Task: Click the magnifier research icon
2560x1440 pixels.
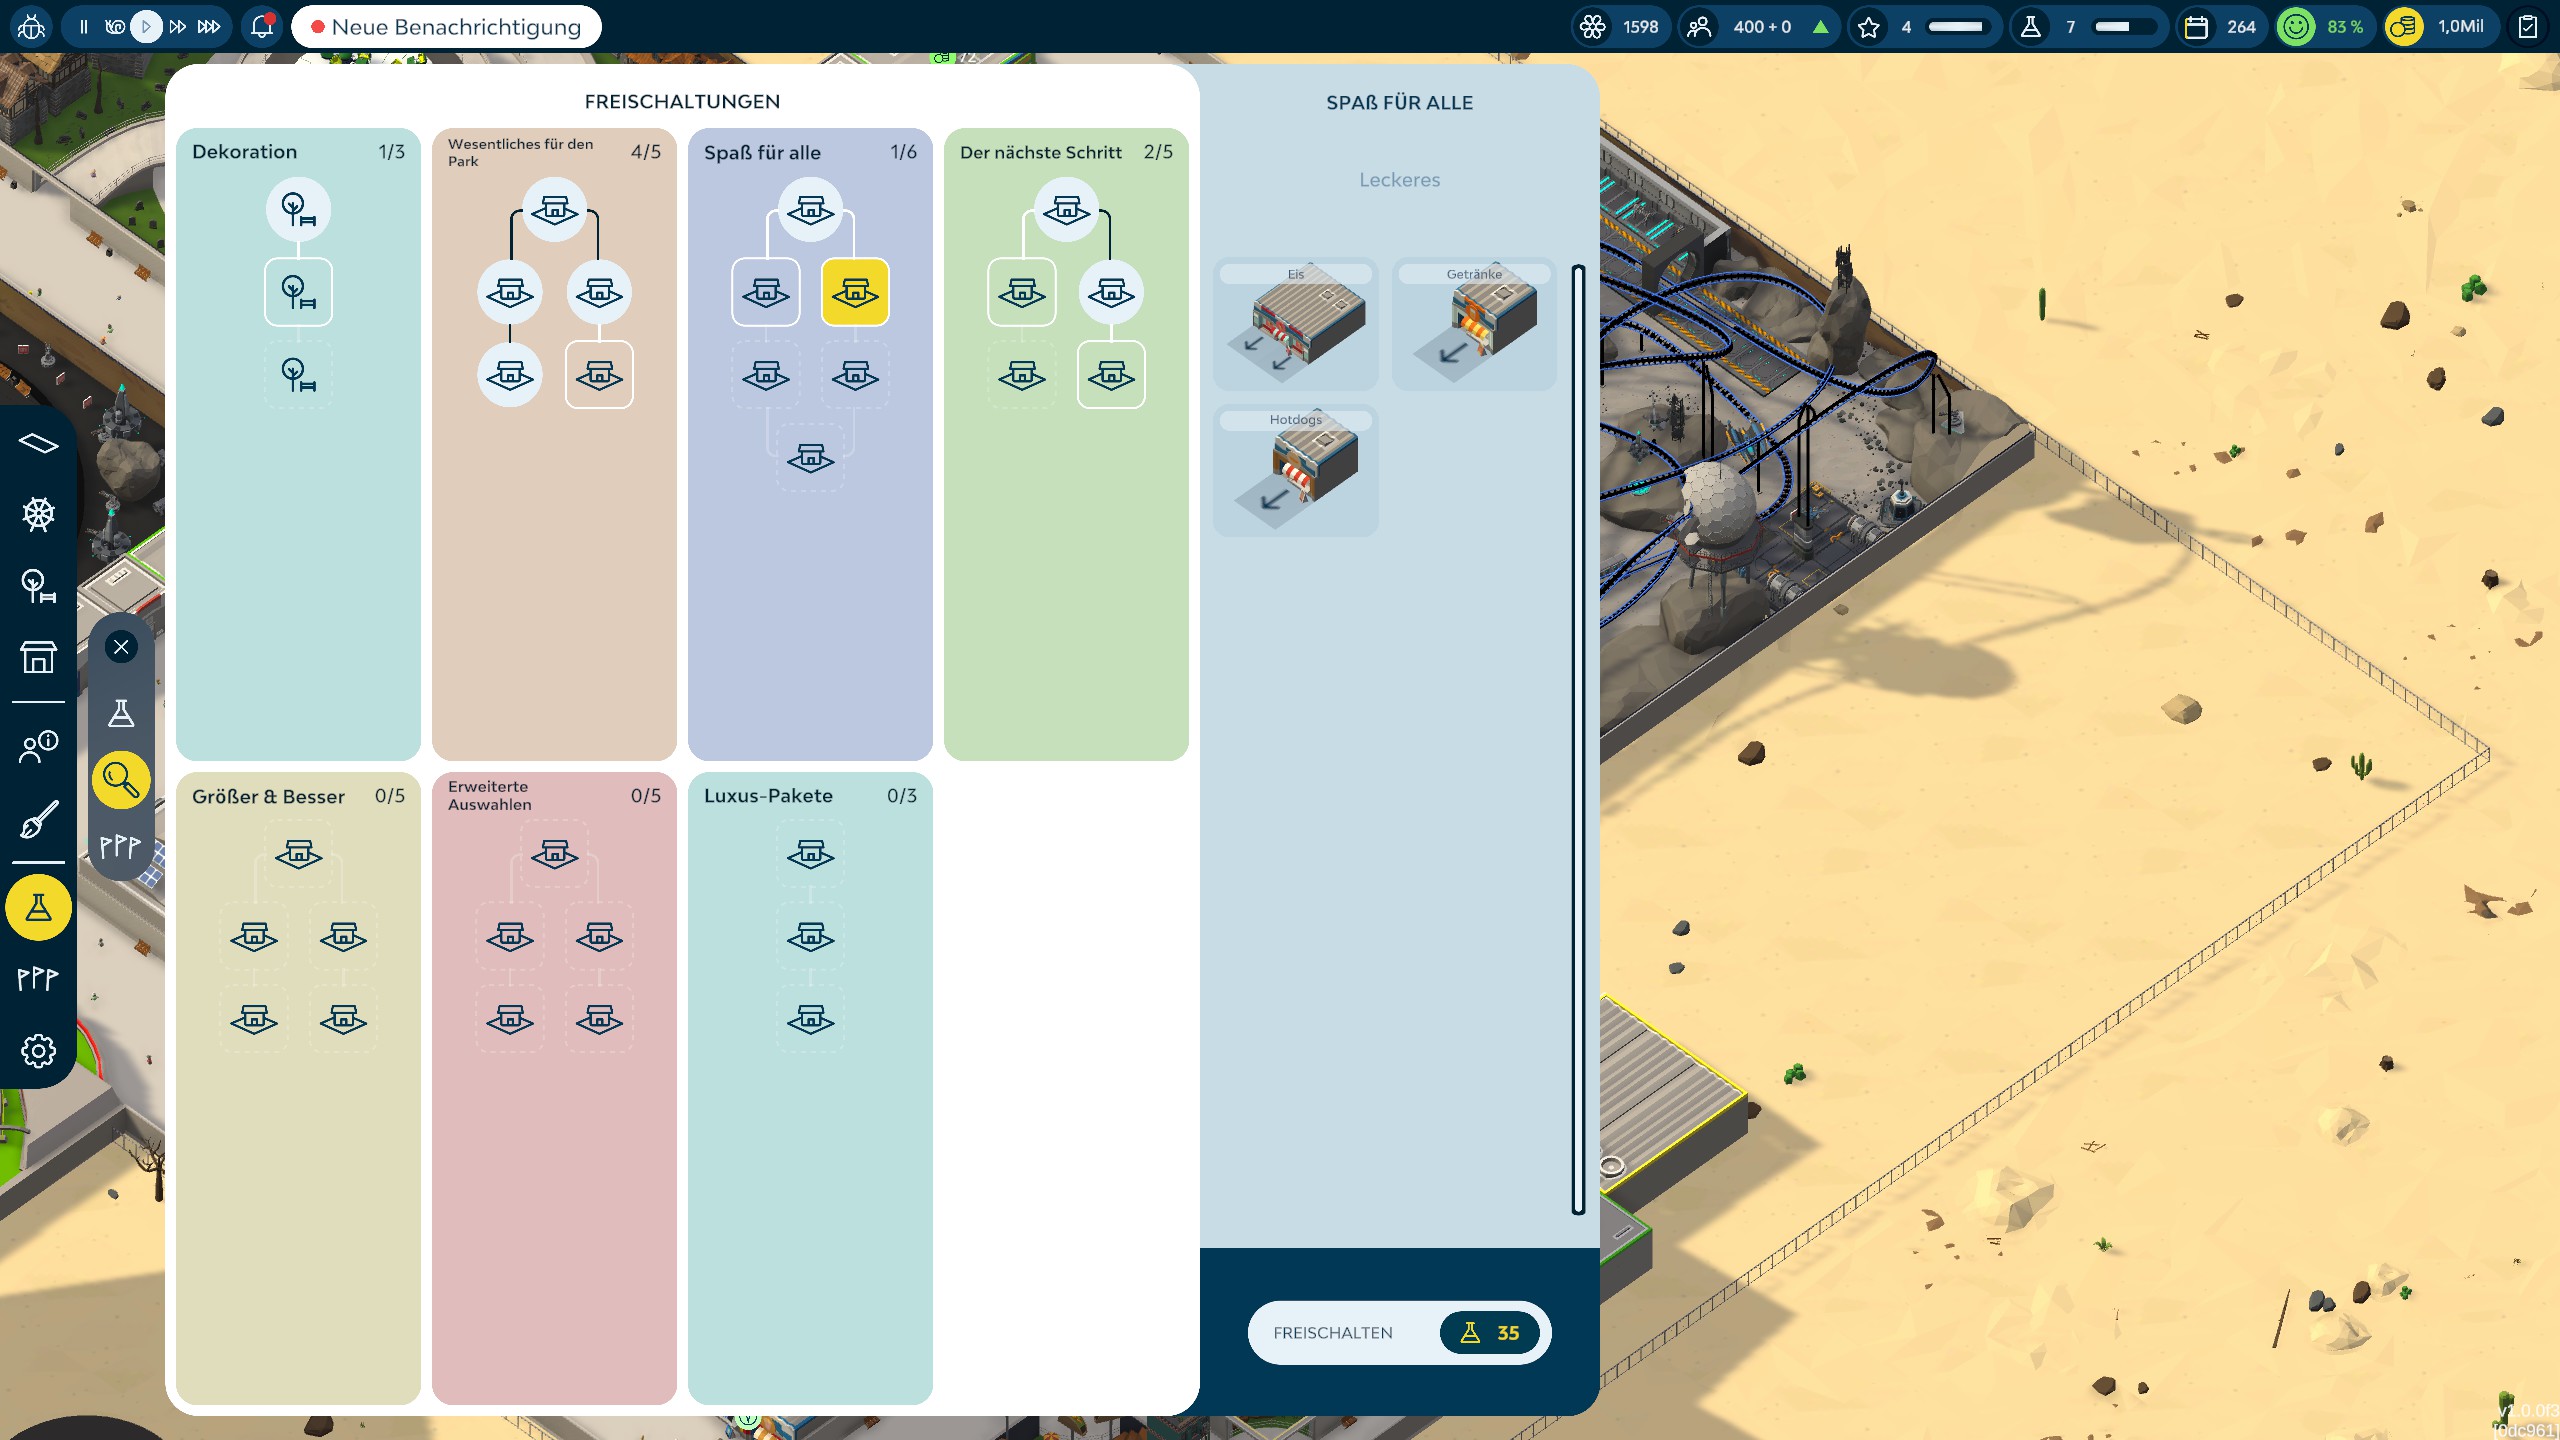Action: pos(121,779)
